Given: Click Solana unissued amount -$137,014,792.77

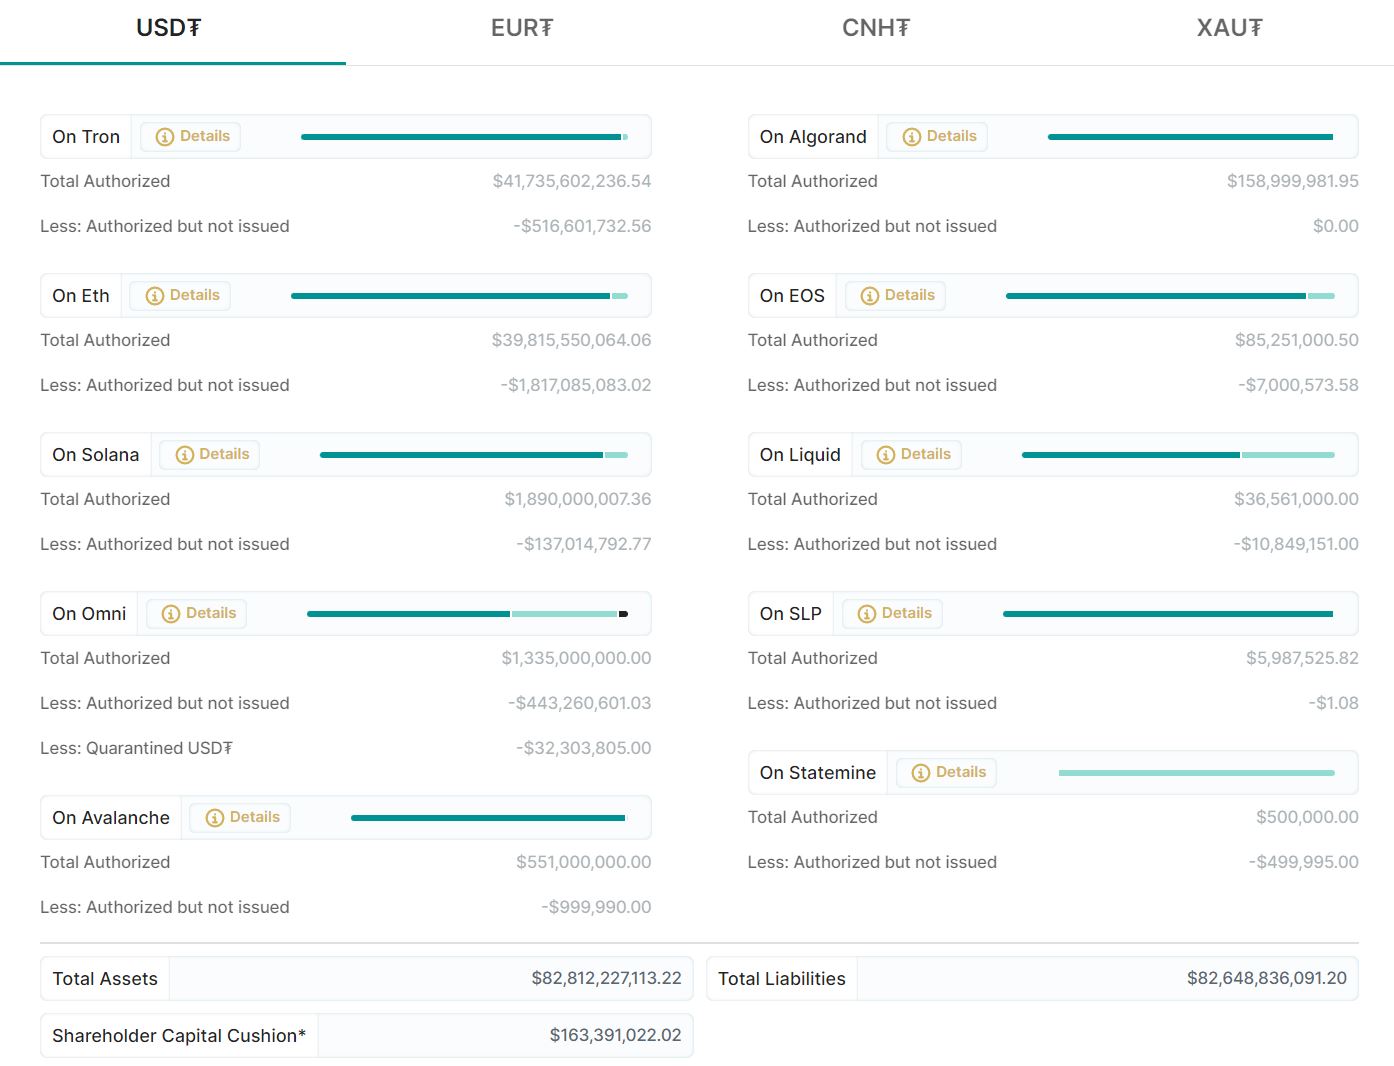Looking at the screenshot, I should (x=584, y=544).
